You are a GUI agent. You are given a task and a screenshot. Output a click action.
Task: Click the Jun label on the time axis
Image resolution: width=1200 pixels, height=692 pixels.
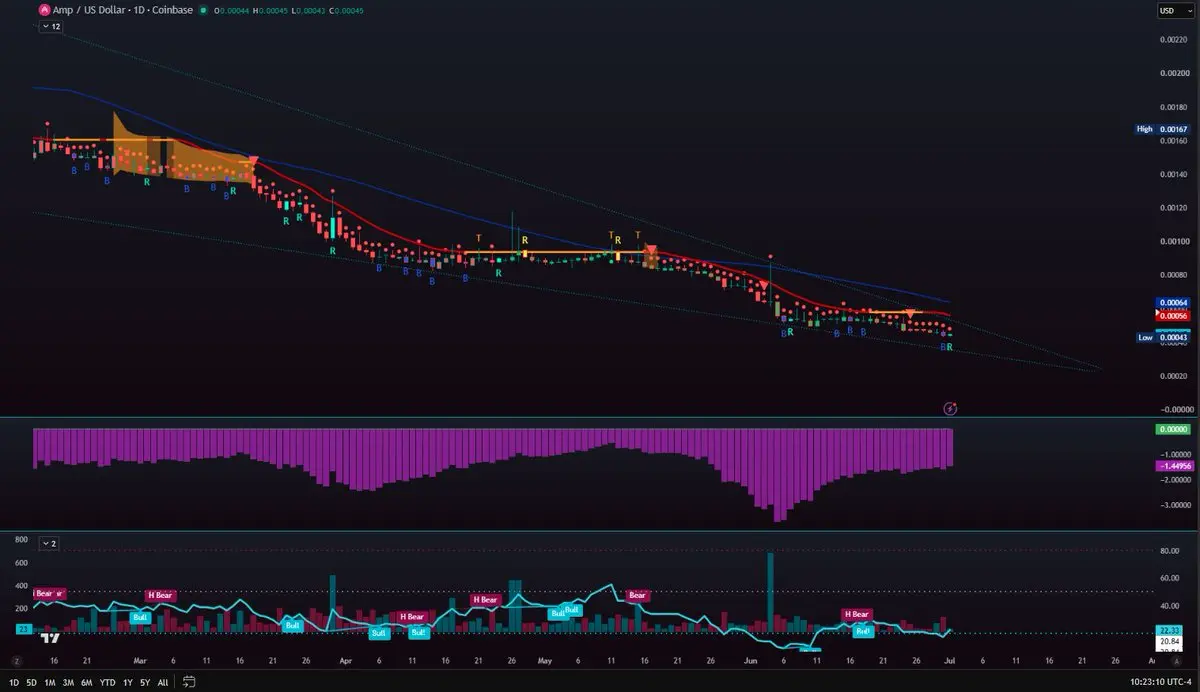tap(752, 661)
